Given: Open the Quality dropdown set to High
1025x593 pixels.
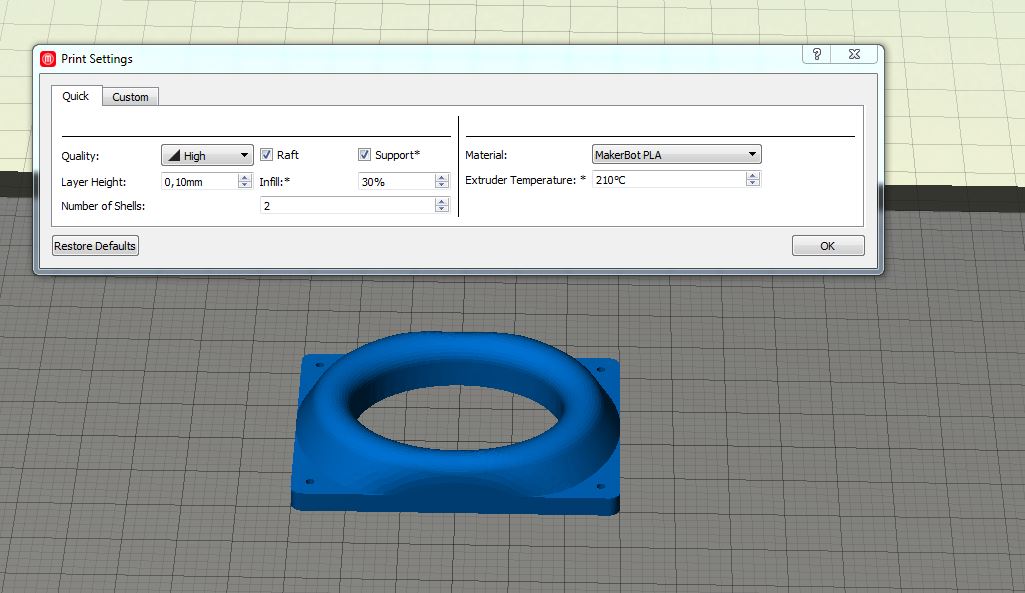Looking at the screenshot, I should coord(207,155).
